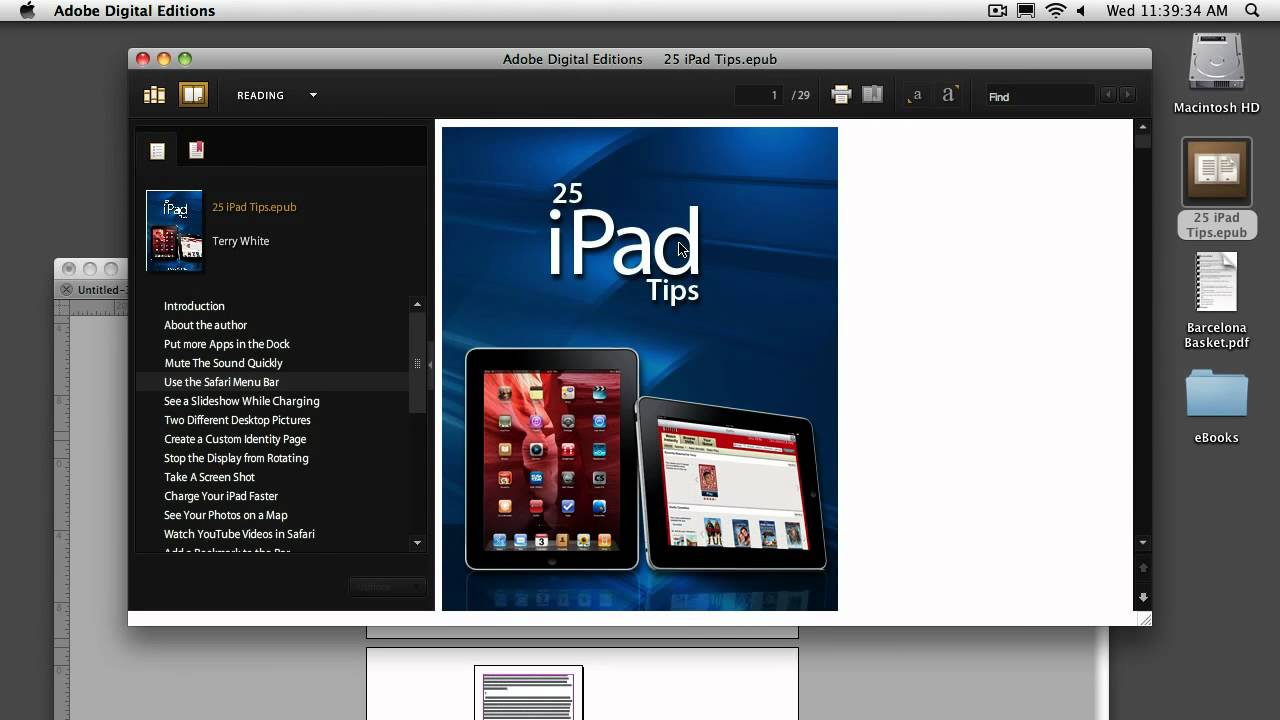
Task: Go to Introduction chapter
Action: [x=194, y=306]
